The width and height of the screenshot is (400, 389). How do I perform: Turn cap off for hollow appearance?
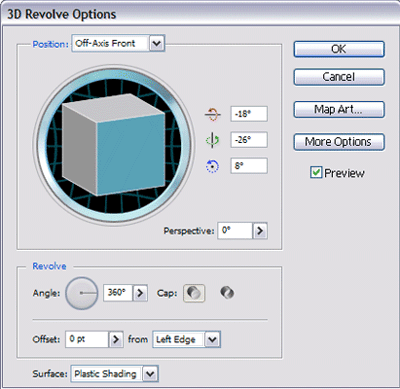pyautogui.click(x=227, y=293)
